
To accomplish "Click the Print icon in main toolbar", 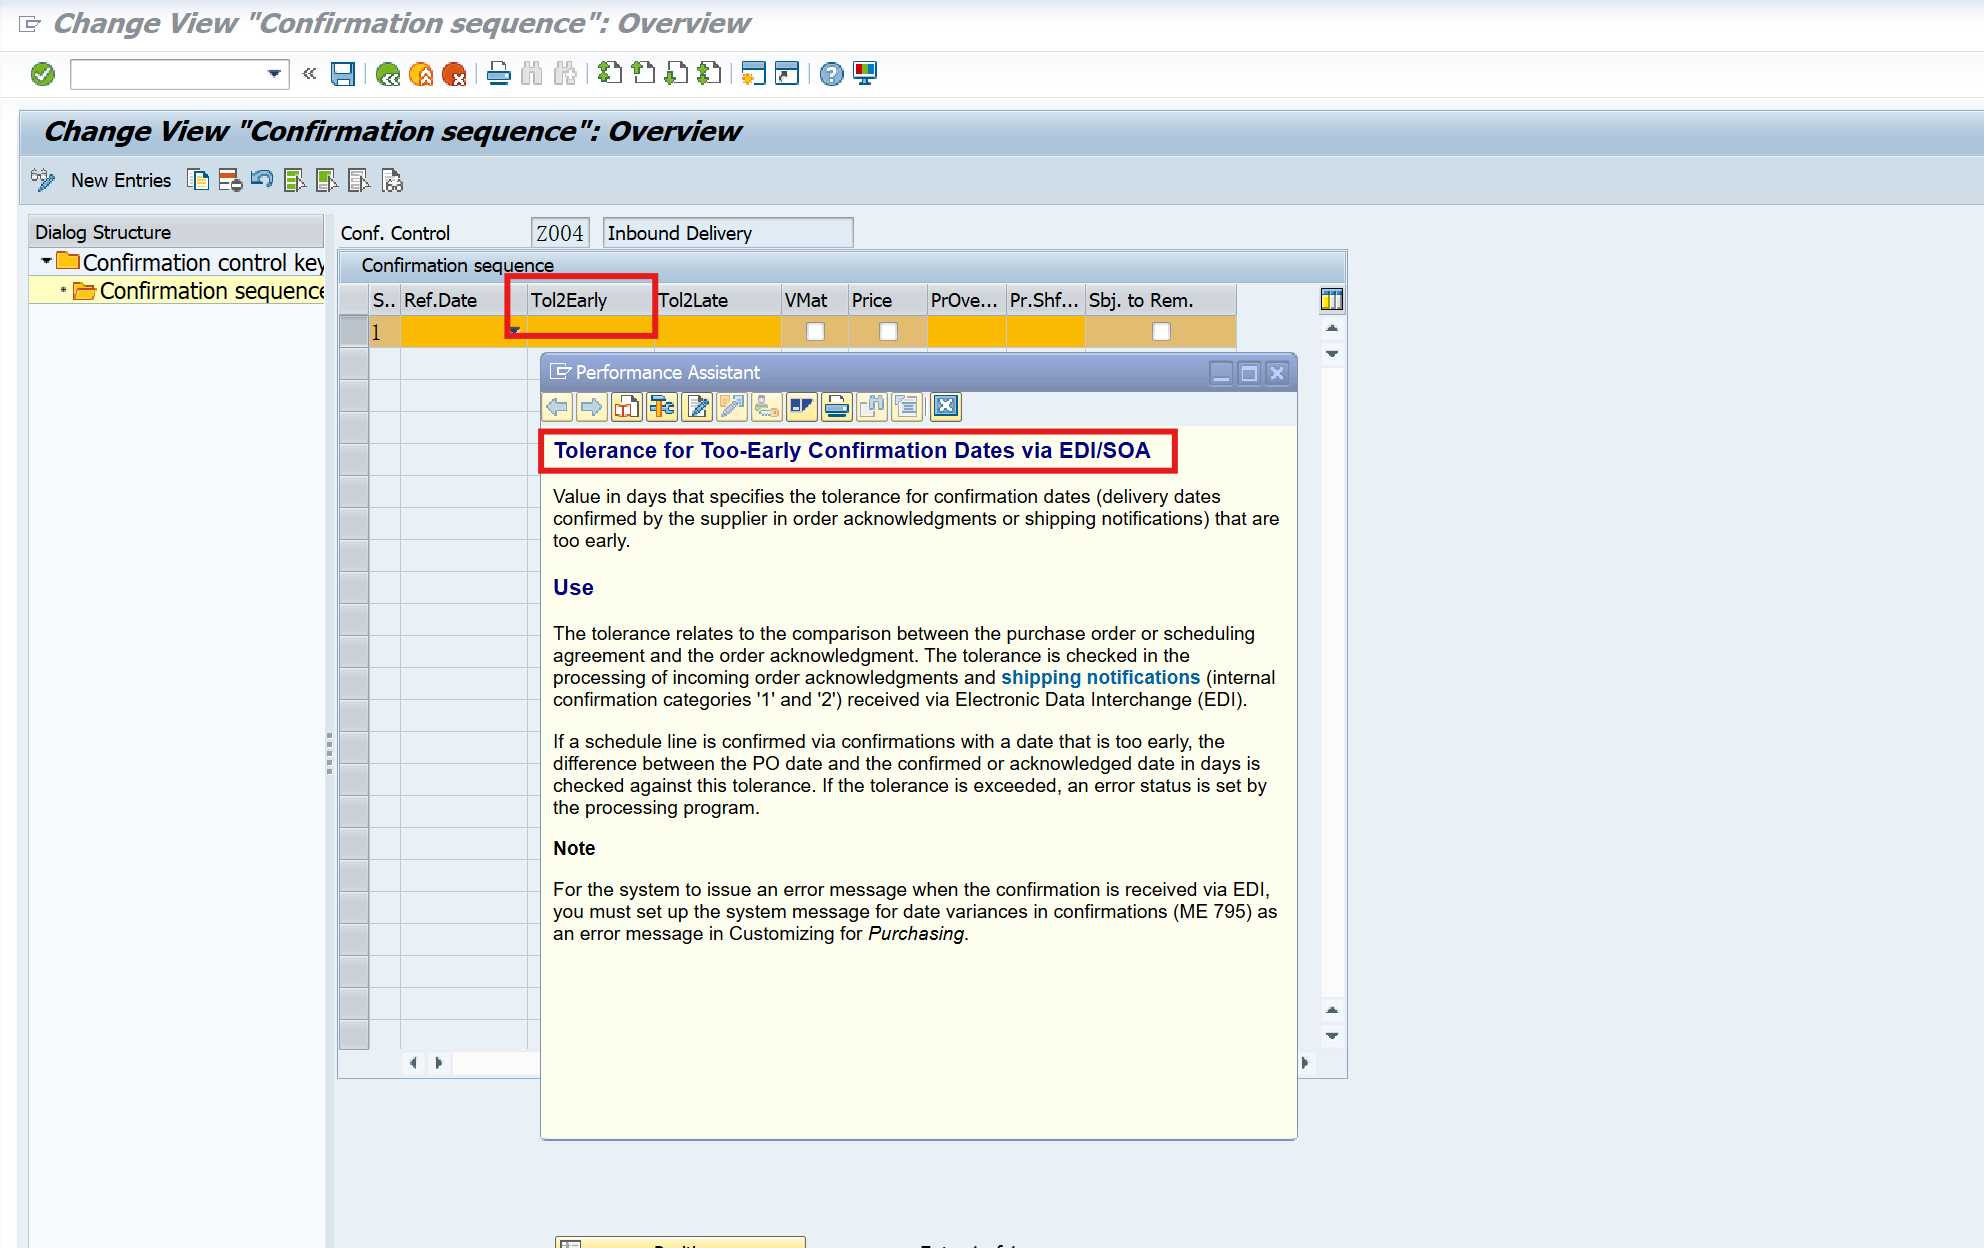I will click(x=498, y=74).
